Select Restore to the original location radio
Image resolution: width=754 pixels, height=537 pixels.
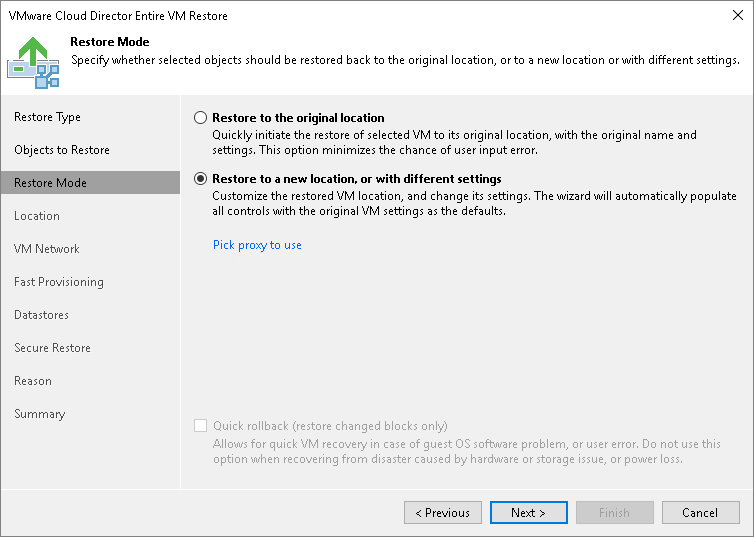pyautogui.click(x=200, y=118)
